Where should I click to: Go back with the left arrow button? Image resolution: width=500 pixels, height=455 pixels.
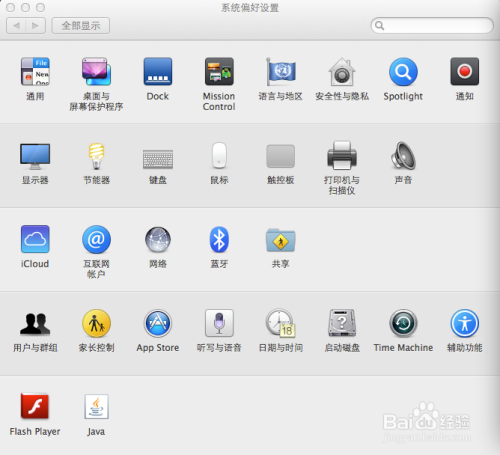[x=16, y=26]
